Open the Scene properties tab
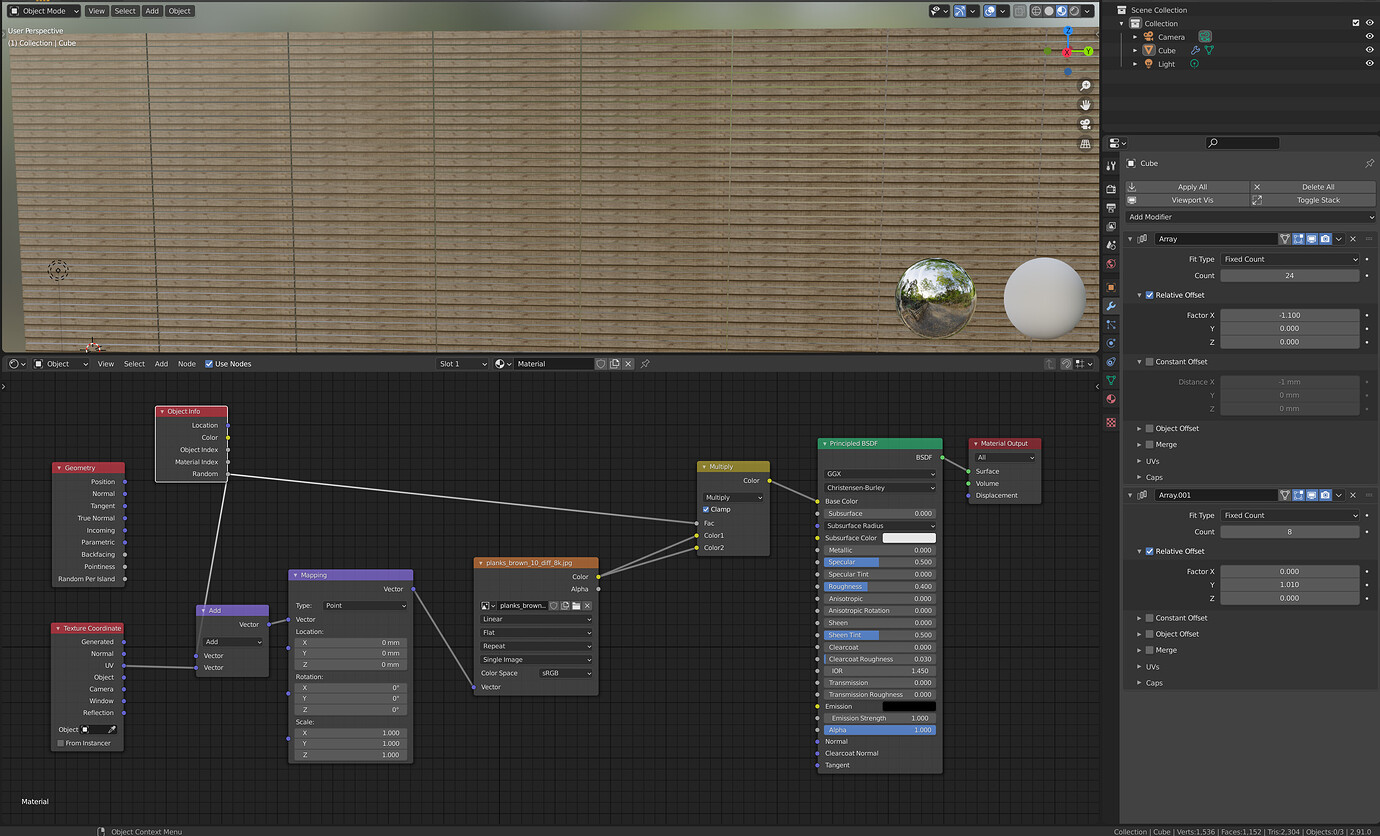Viewport: 1380px width, 836px height. [x=1111, y=245]
